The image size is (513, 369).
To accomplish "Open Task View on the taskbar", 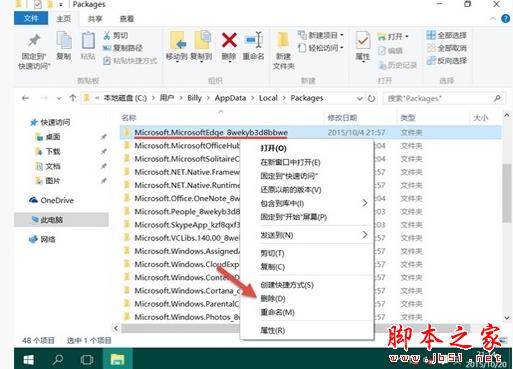I will click(x=87, y=359).
